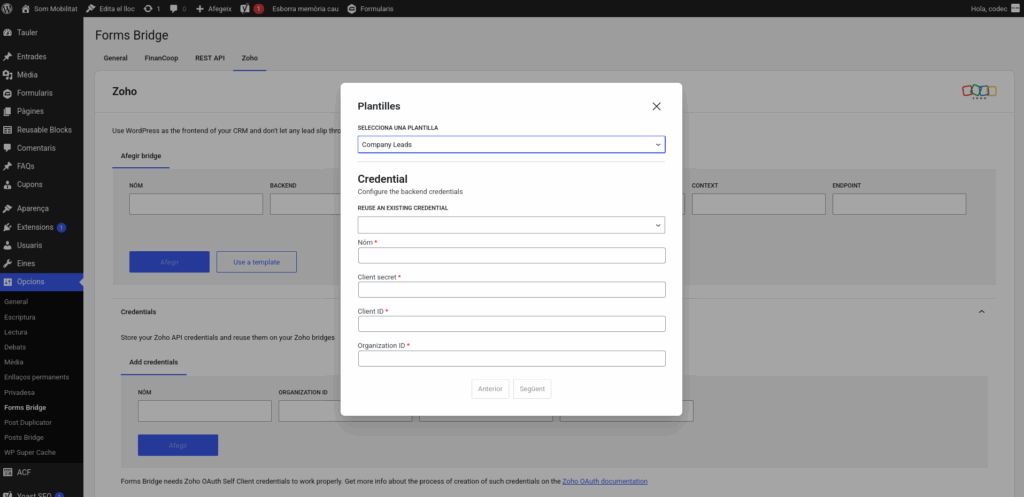This screenshot has height=497, width=1024.
Task: Open the Reuse an existing credential dropdown
Action: tap(511, 225)
